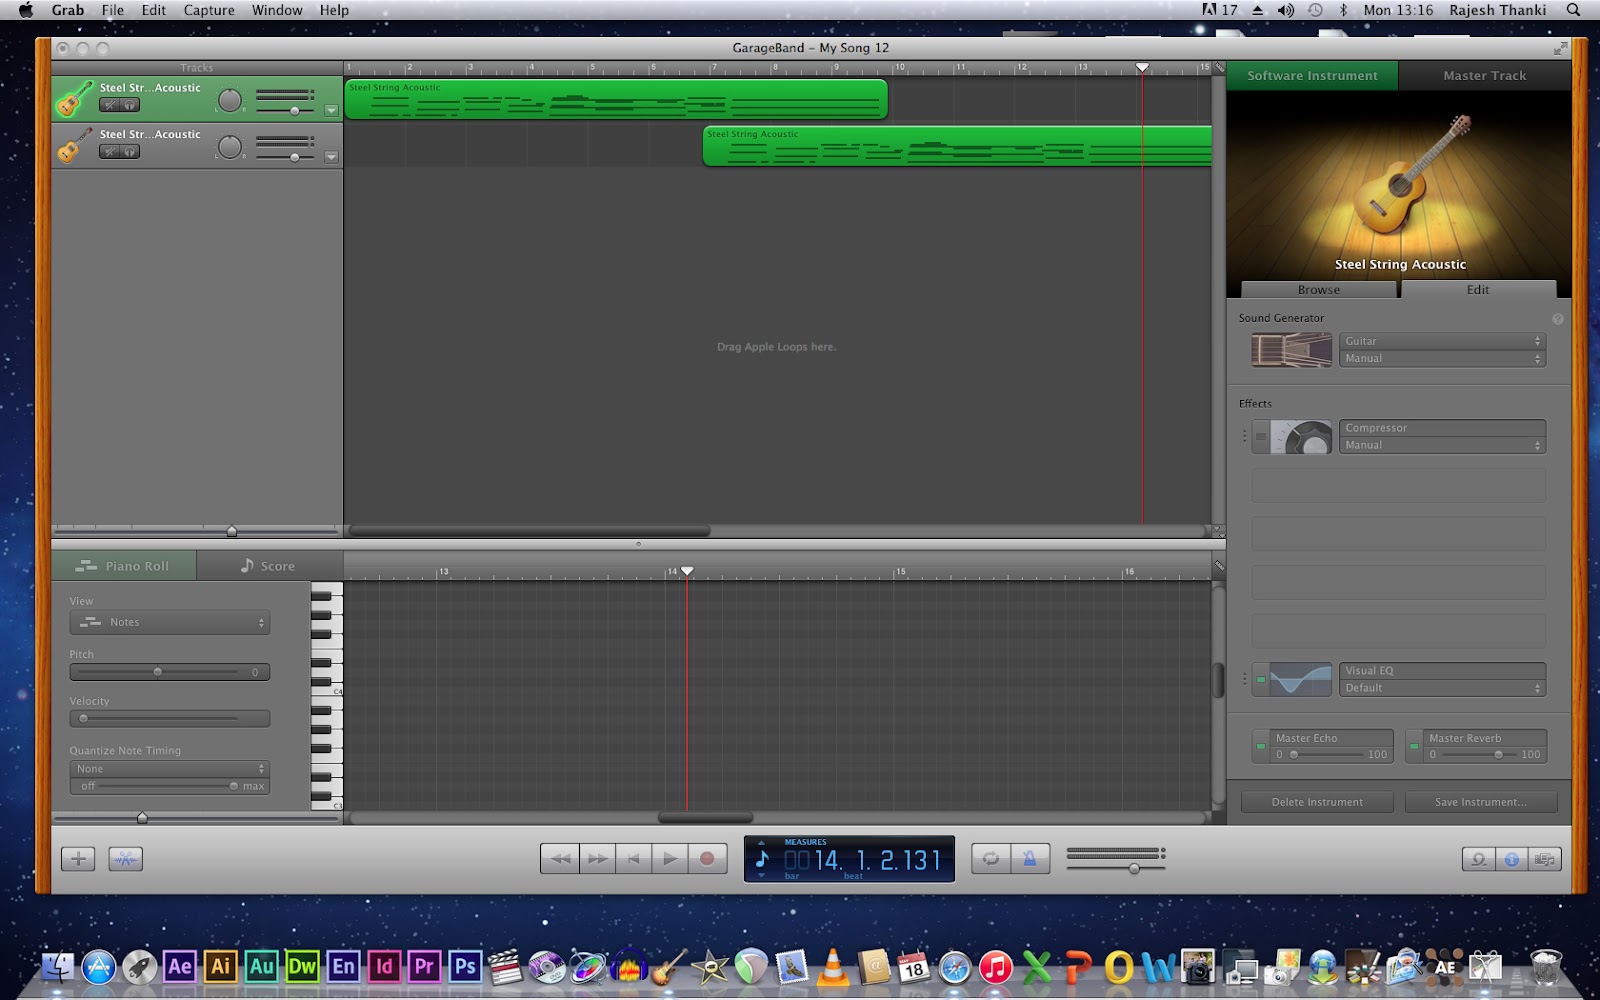Screen dimensions: 1600x1000
Task: Open the Capture menu
Action: point(209,10)
